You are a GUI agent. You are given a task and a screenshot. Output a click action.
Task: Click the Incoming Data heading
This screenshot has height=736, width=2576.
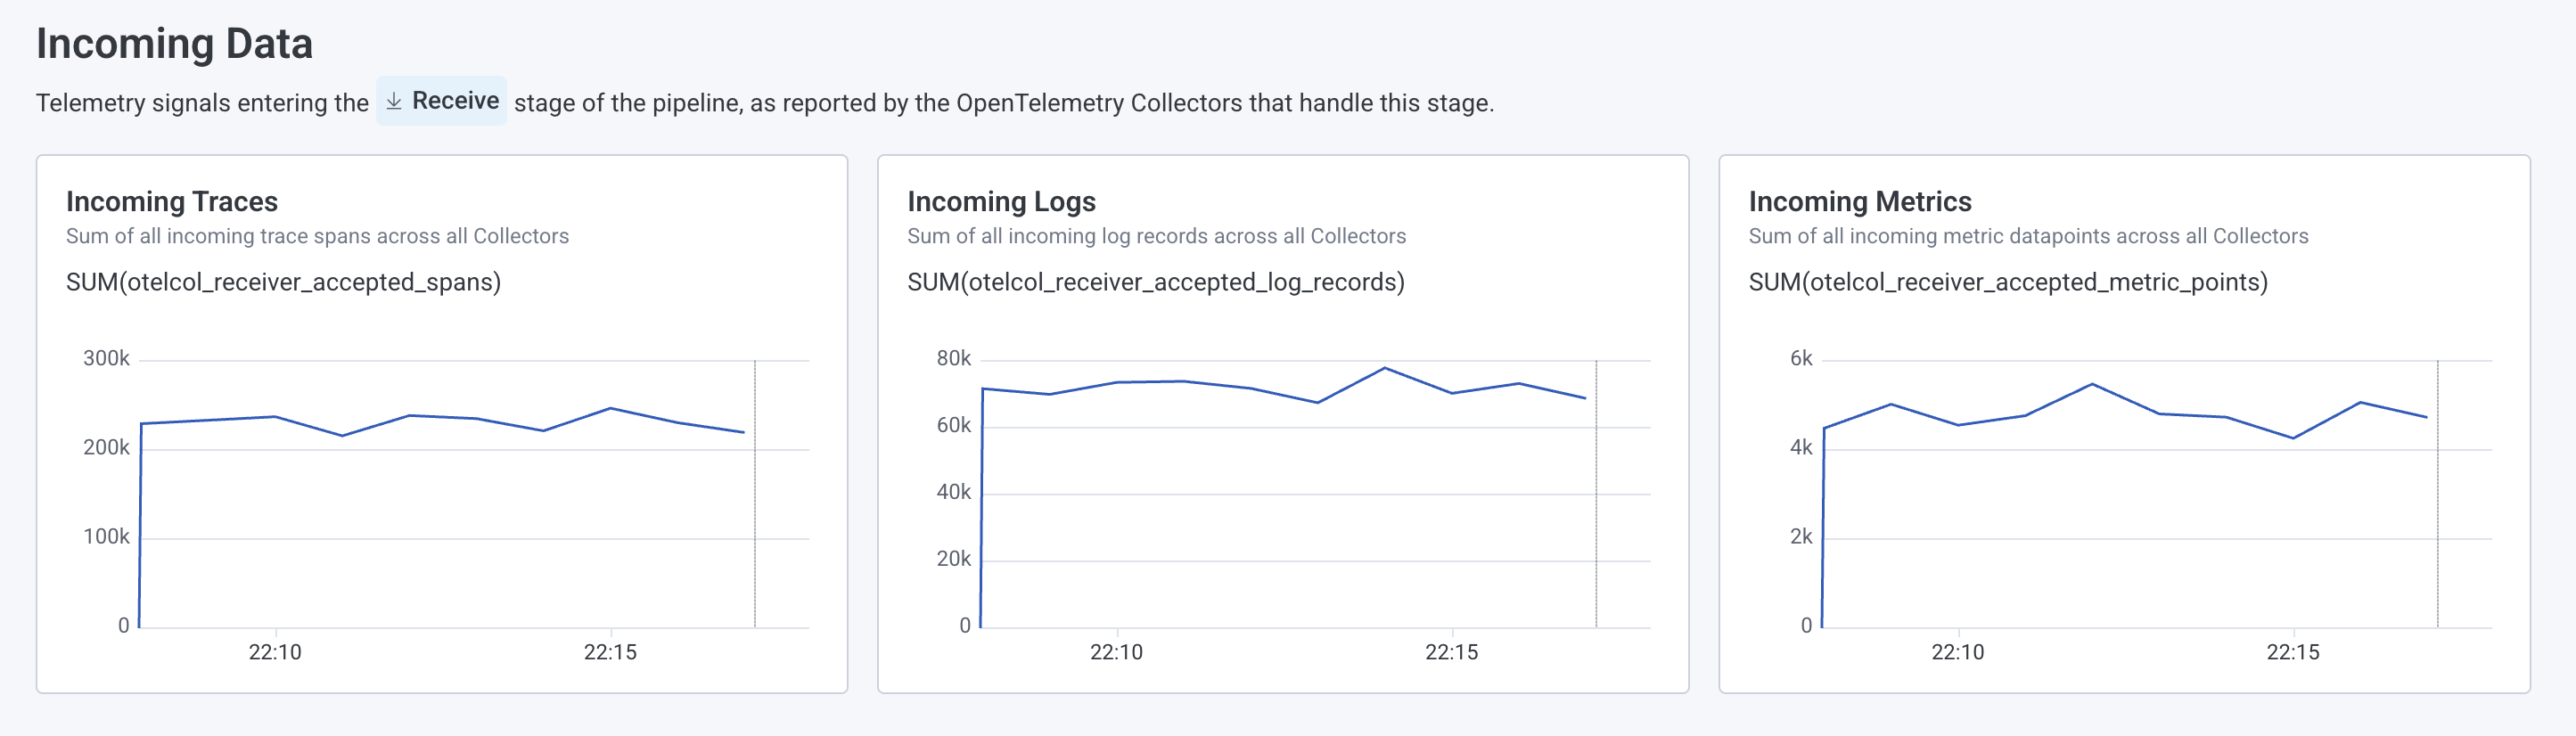coord(174,44)
